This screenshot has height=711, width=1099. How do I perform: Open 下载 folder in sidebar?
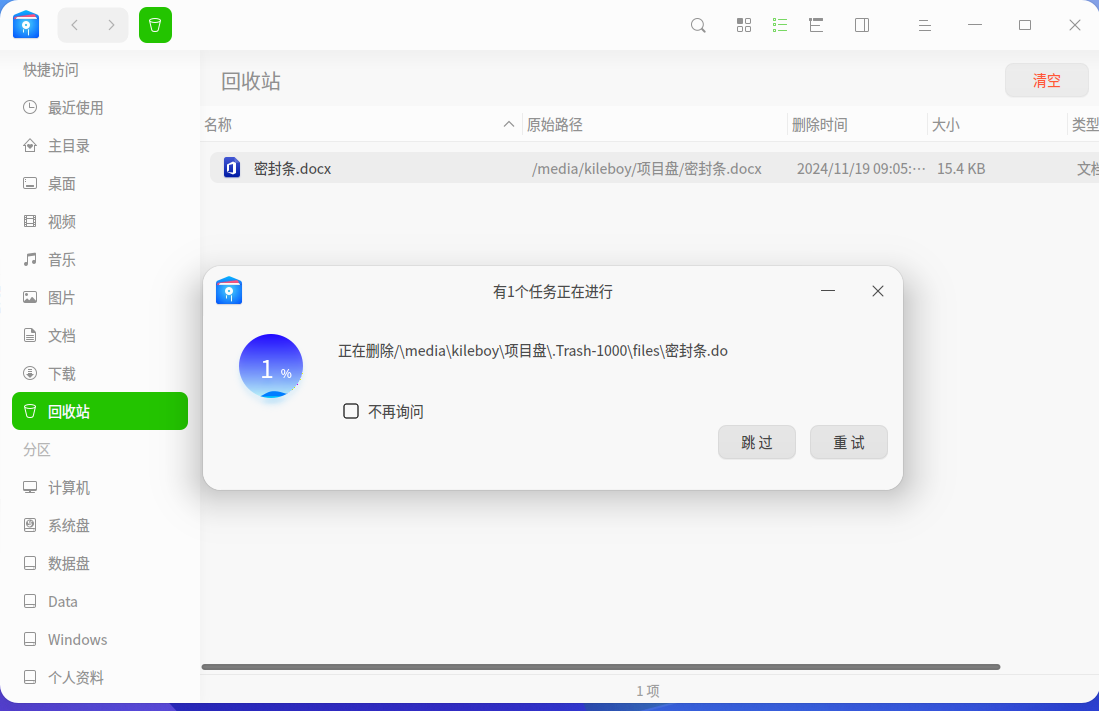pos(100,373)
